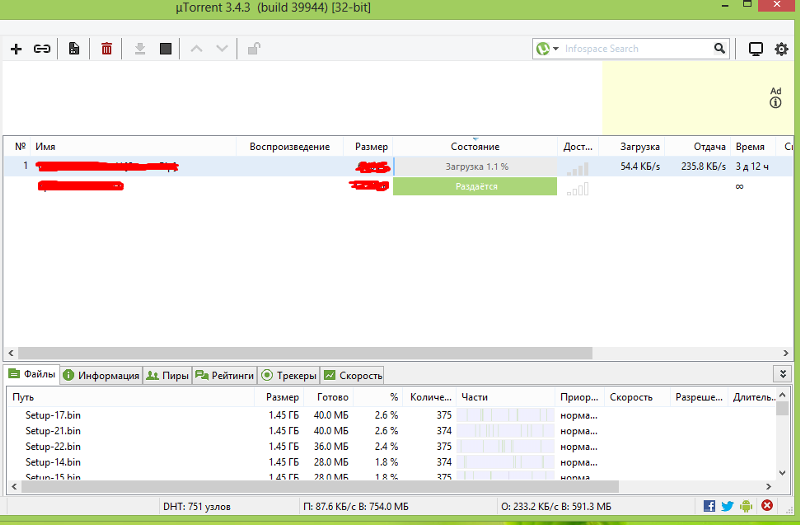Collapse the details pane chevron button
The height and width of the screenshot is (525, 800).
point(783,374)
